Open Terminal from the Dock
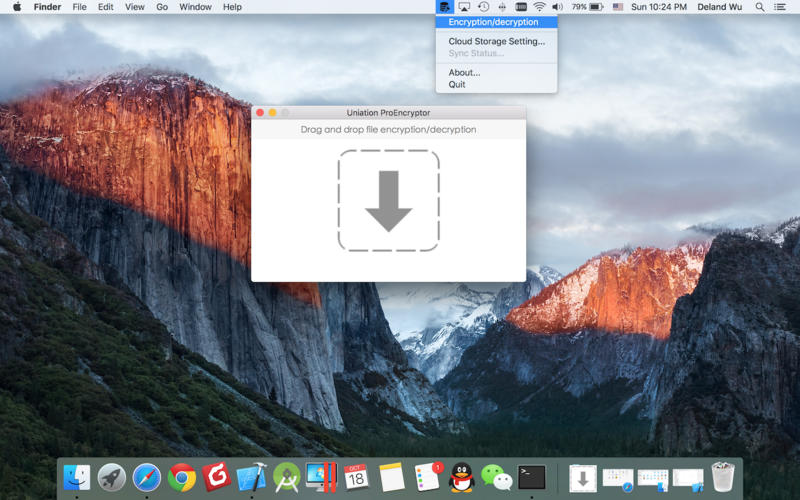800x500 pixels. coord(532,478)
